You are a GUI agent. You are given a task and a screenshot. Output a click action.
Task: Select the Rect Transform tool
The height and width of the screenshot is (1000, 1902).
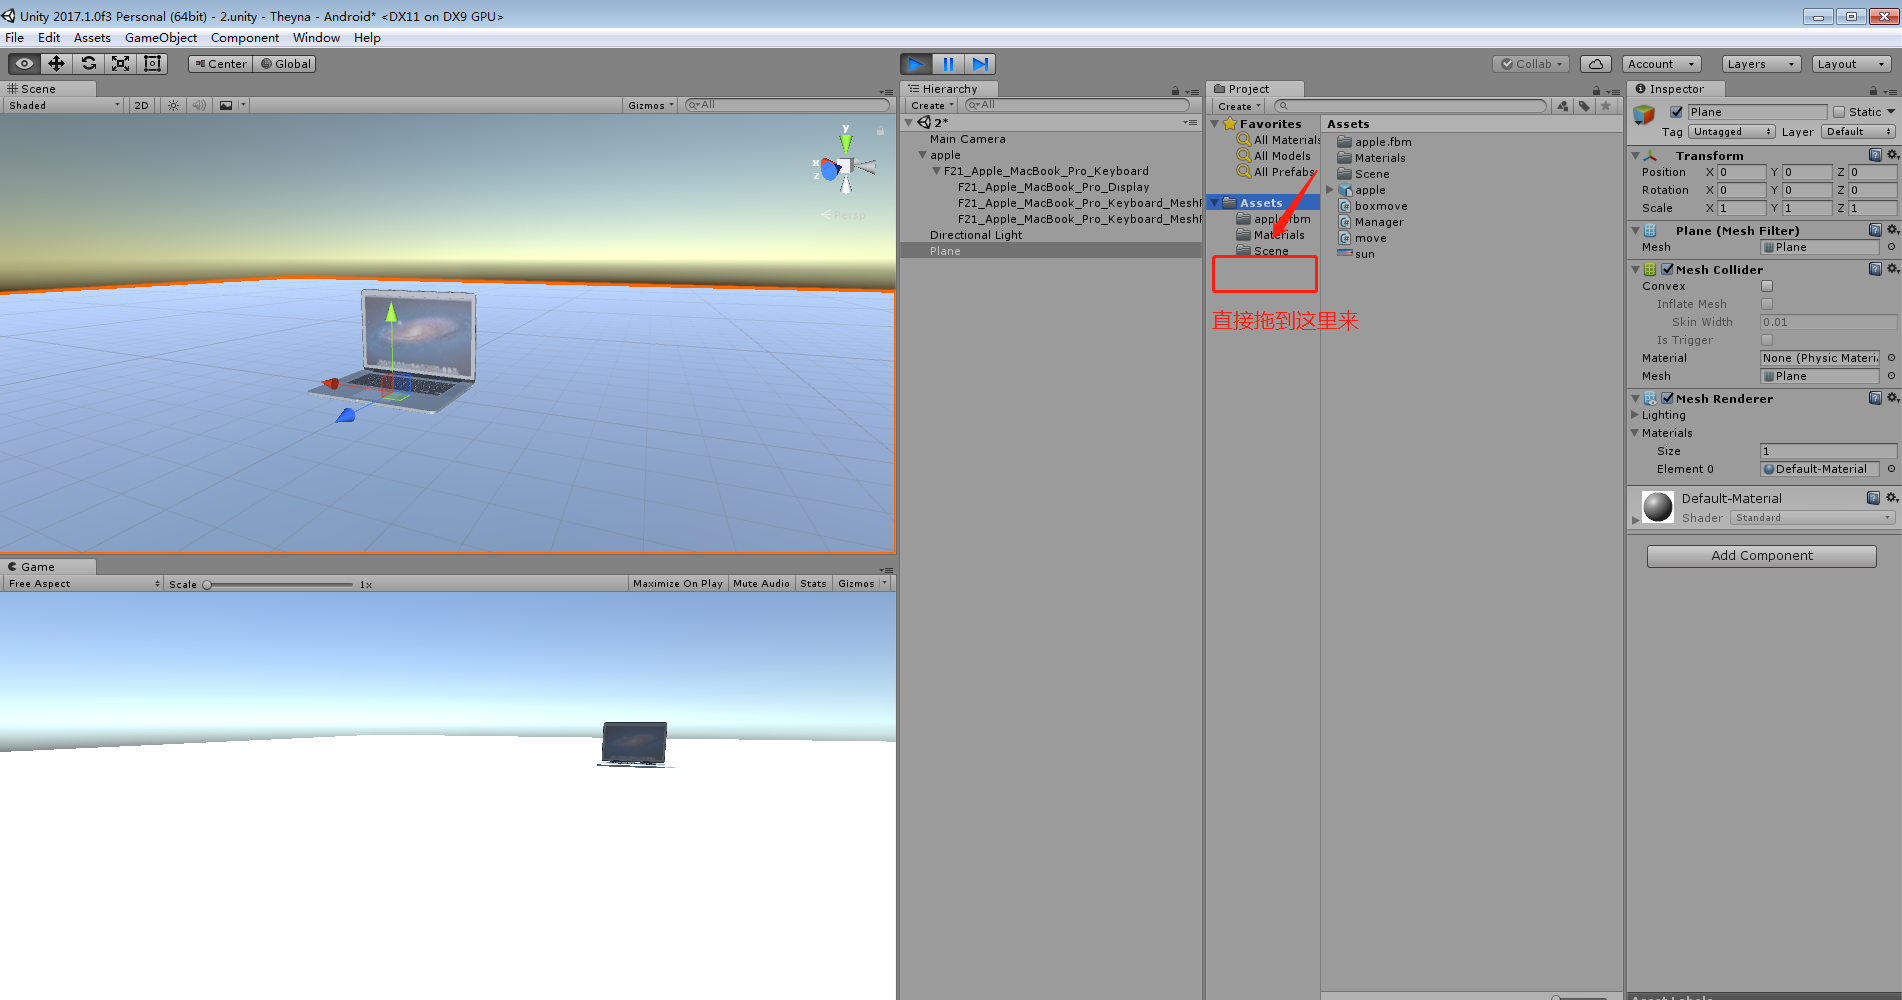coord(152,63)
